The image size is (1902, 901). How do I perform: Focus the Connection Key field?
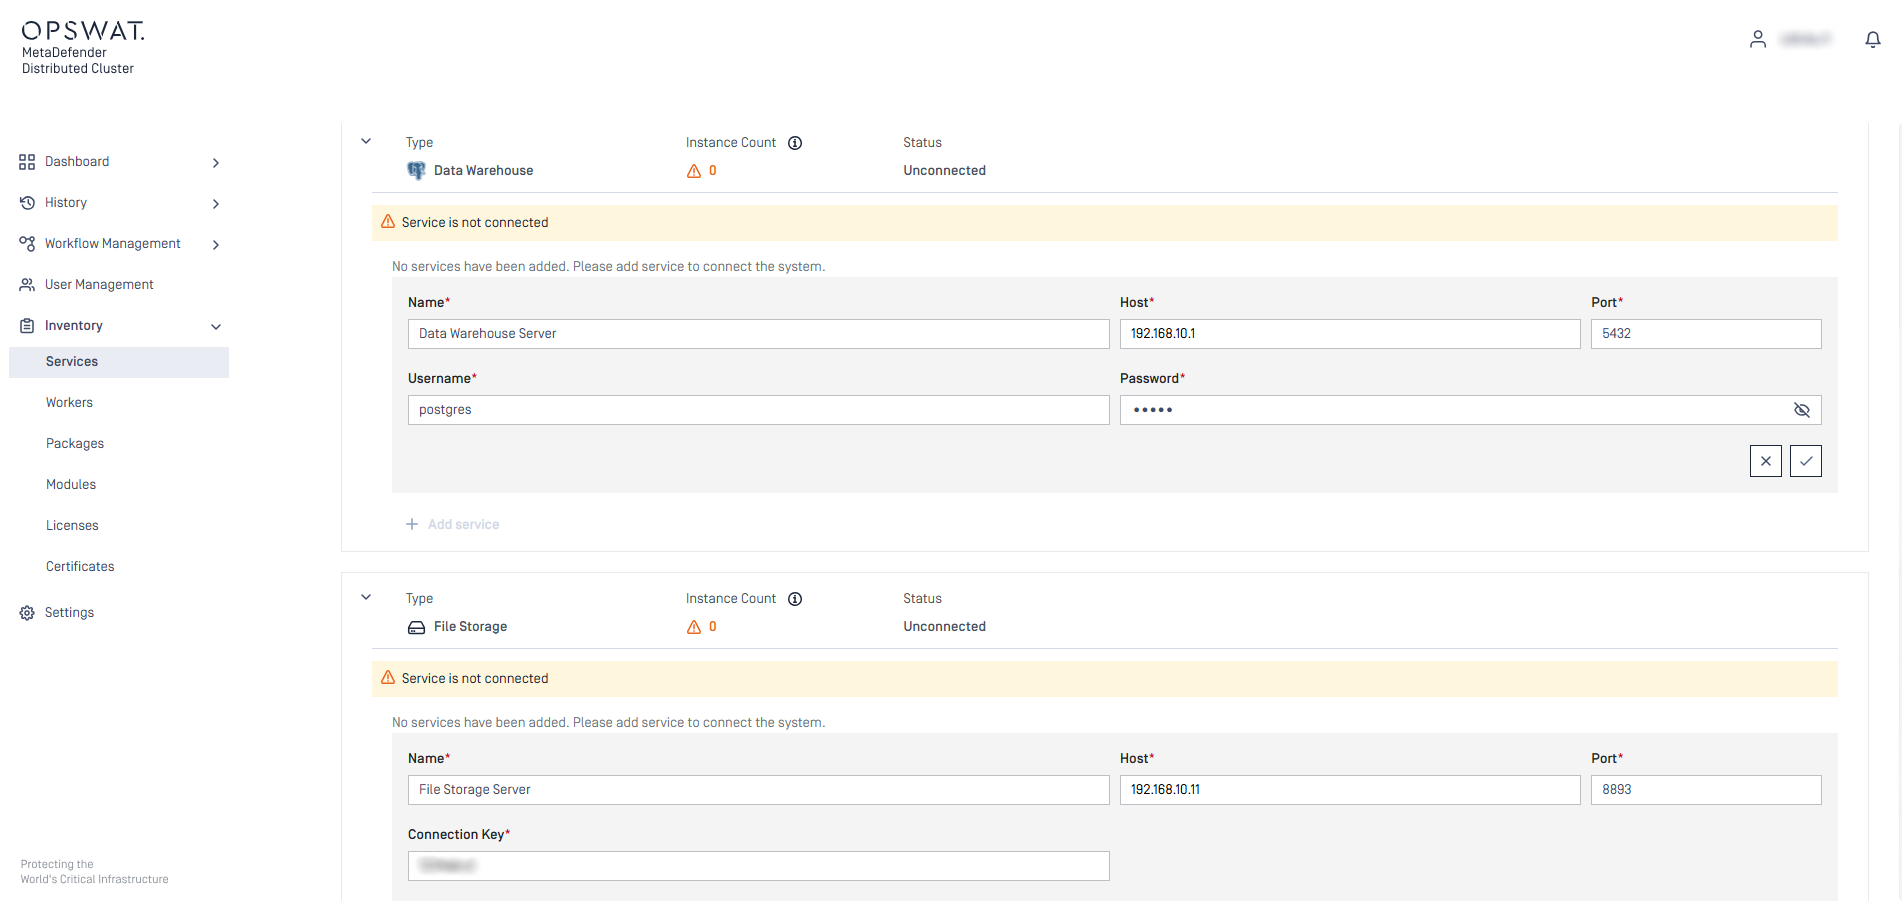tap(758, 866)
